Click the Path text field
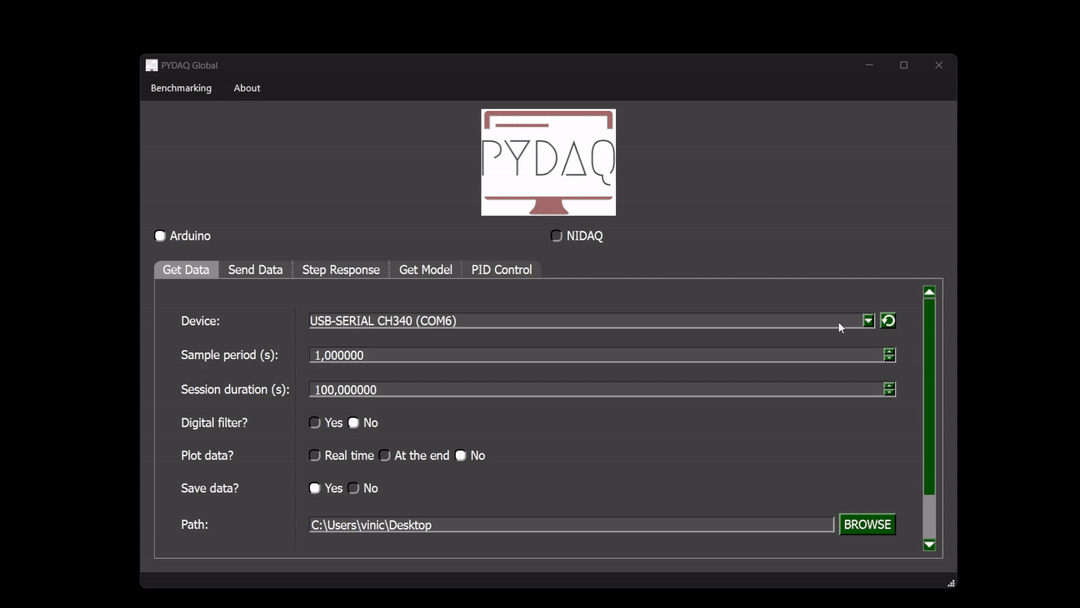 pyautogui.click(x=570, y=525)
